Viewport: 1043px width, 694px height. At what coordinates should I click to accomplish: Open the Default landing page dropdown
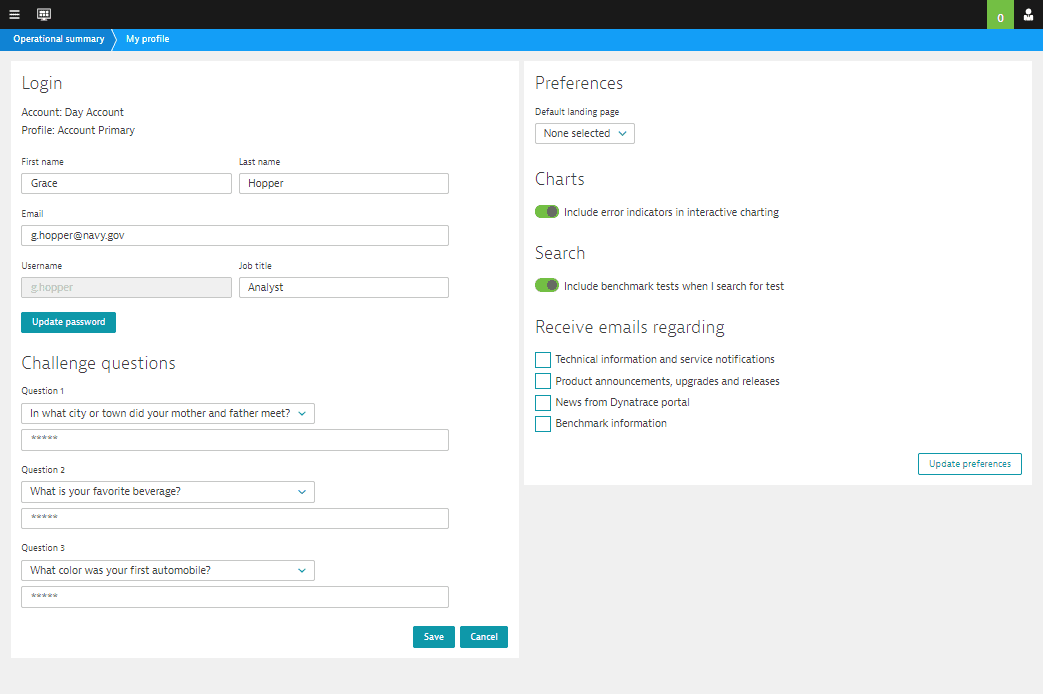pos(585,134)
